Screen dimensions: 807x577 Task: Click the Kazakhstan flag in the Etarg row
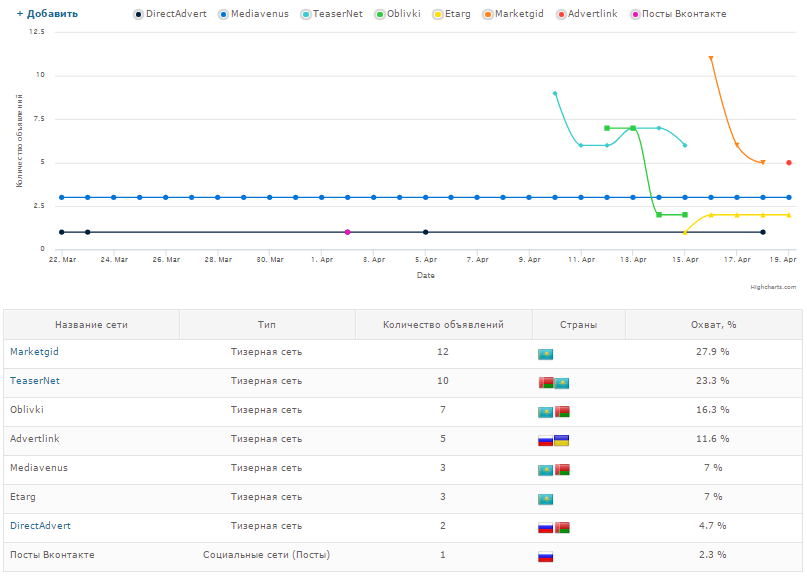(546, 499)
